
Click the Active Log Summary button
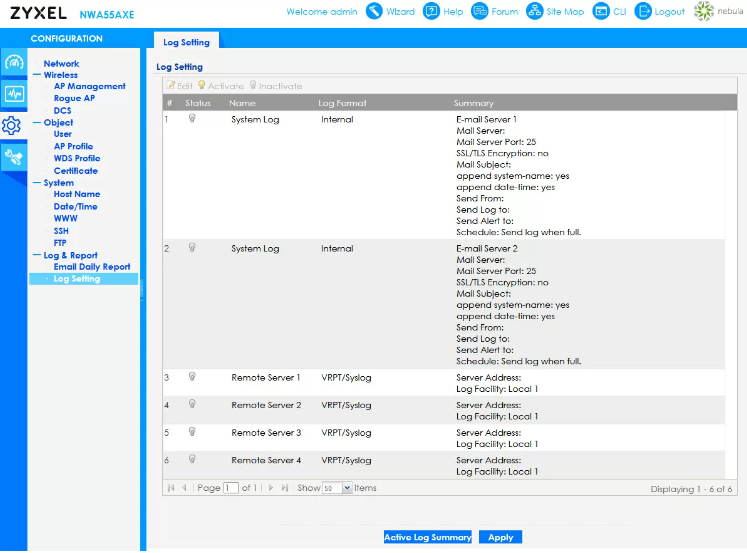[427, 537]
